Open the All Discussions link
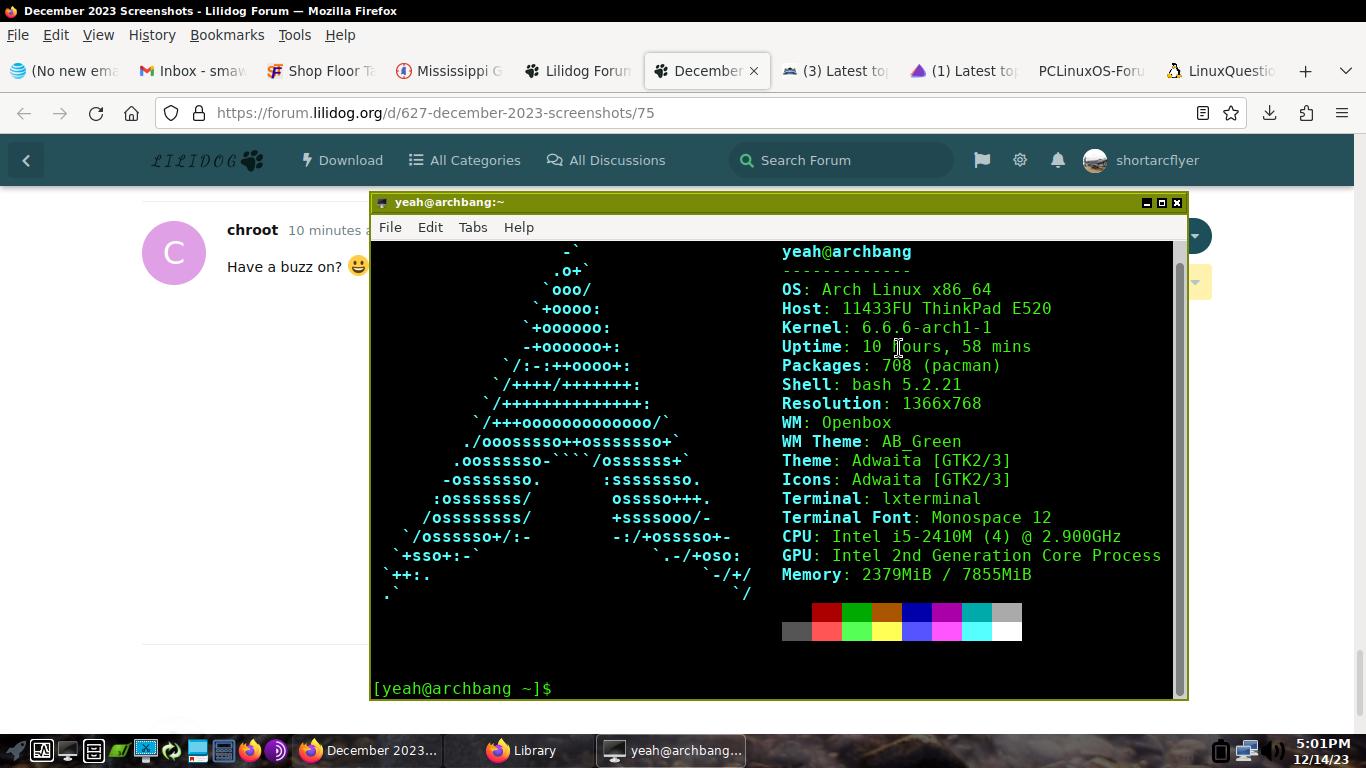This screenshot has width=1366, height=768. click(x=606, y=160)
